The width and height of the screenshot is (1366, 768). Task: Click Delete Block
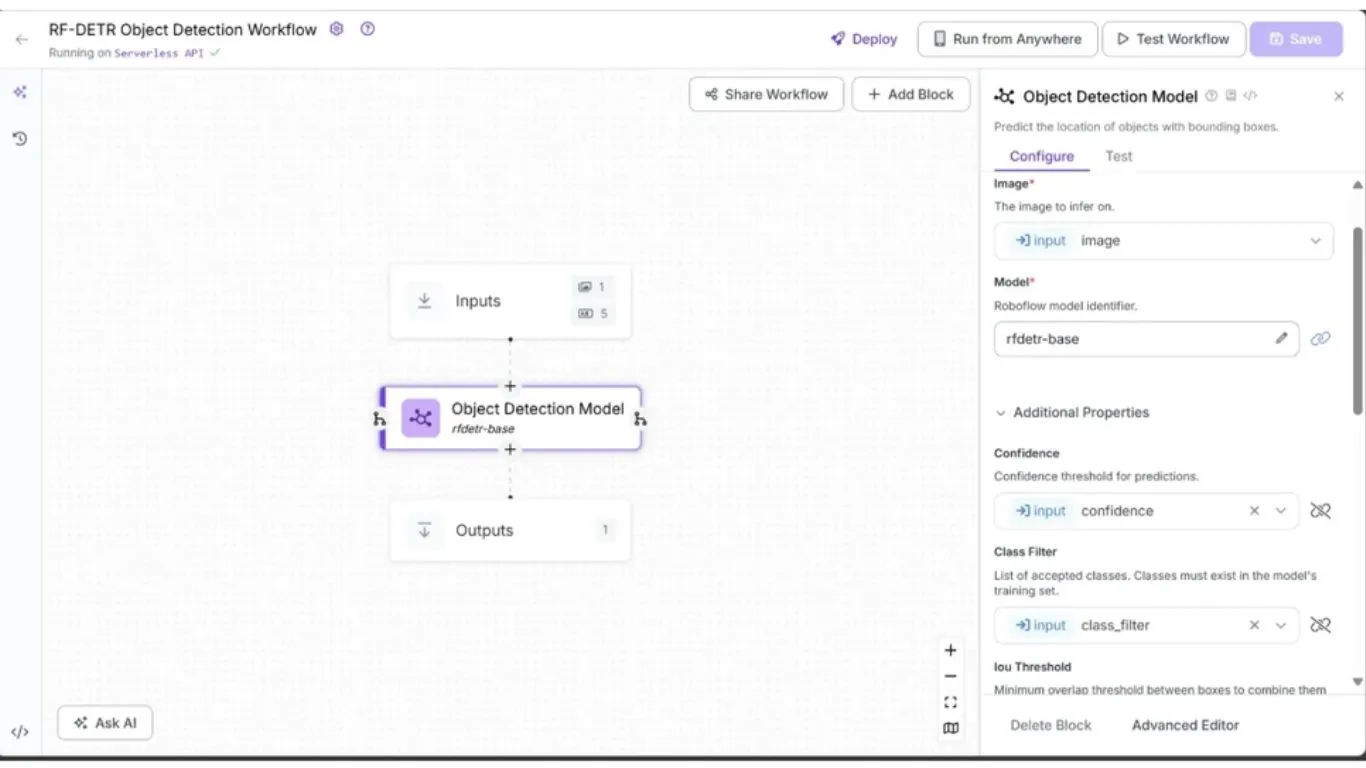click(1051, 725)
